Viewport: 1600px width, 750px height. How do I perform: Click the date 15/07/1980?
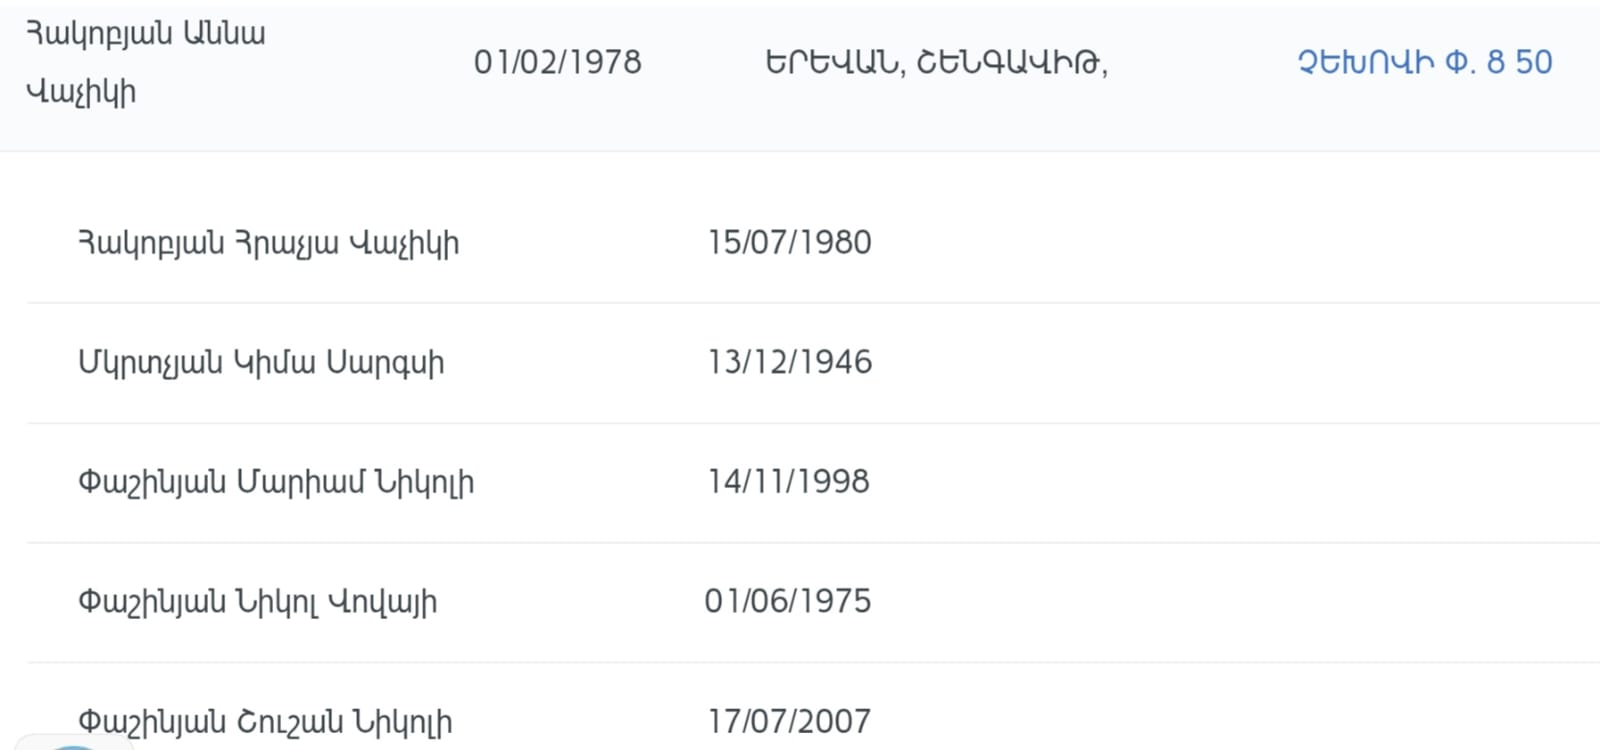[789, 243]
